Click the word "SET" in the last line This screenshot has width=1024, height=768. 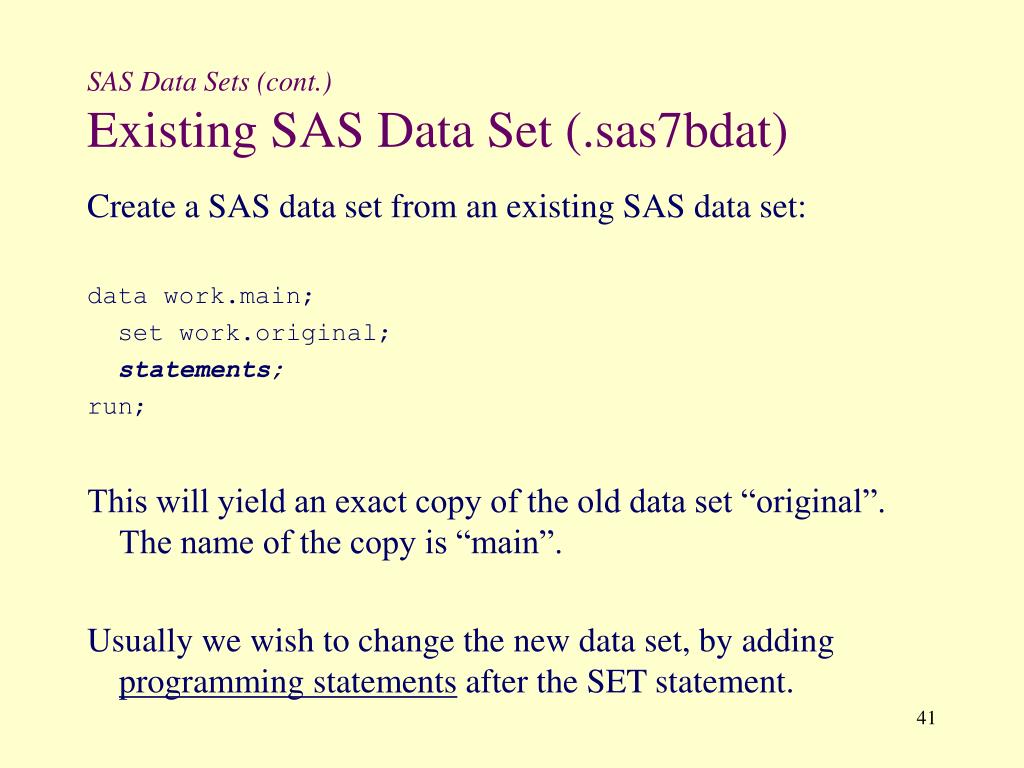tap(614, 683)
